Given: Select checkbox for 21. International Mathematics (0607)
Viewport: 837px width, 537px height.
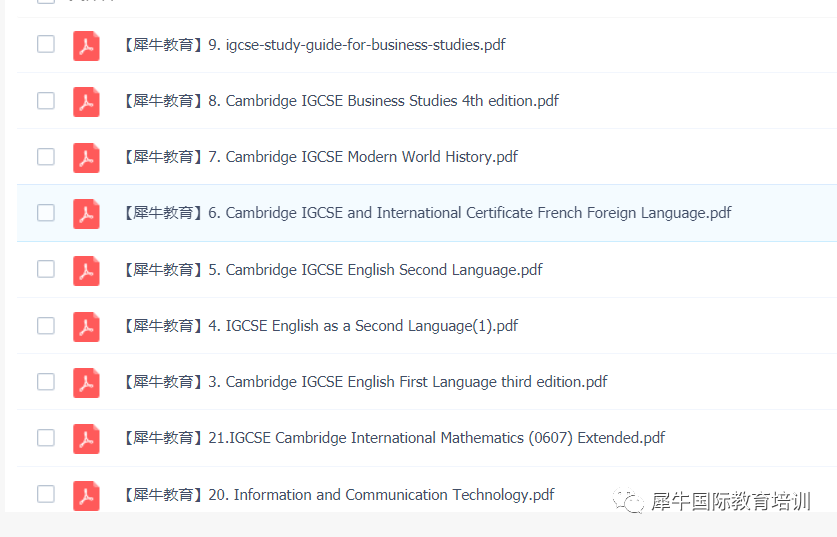Looking at the screenshot, I should pyautogui.click(x=46, y=438).
